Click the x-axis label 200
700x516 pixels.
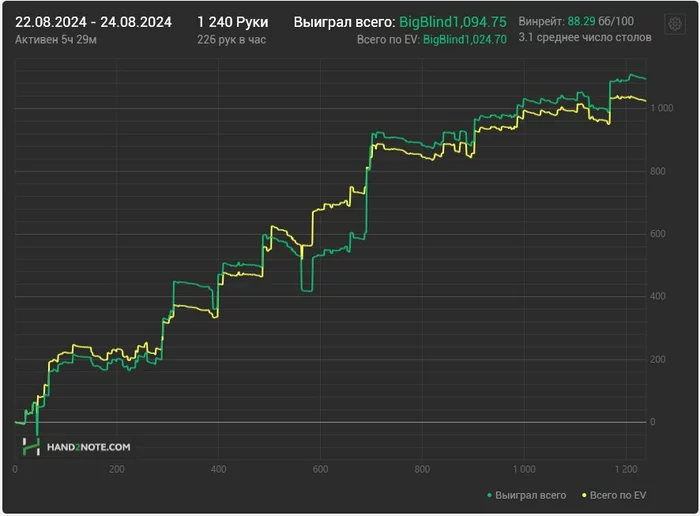pyautogui.click(x=117, y=469)
